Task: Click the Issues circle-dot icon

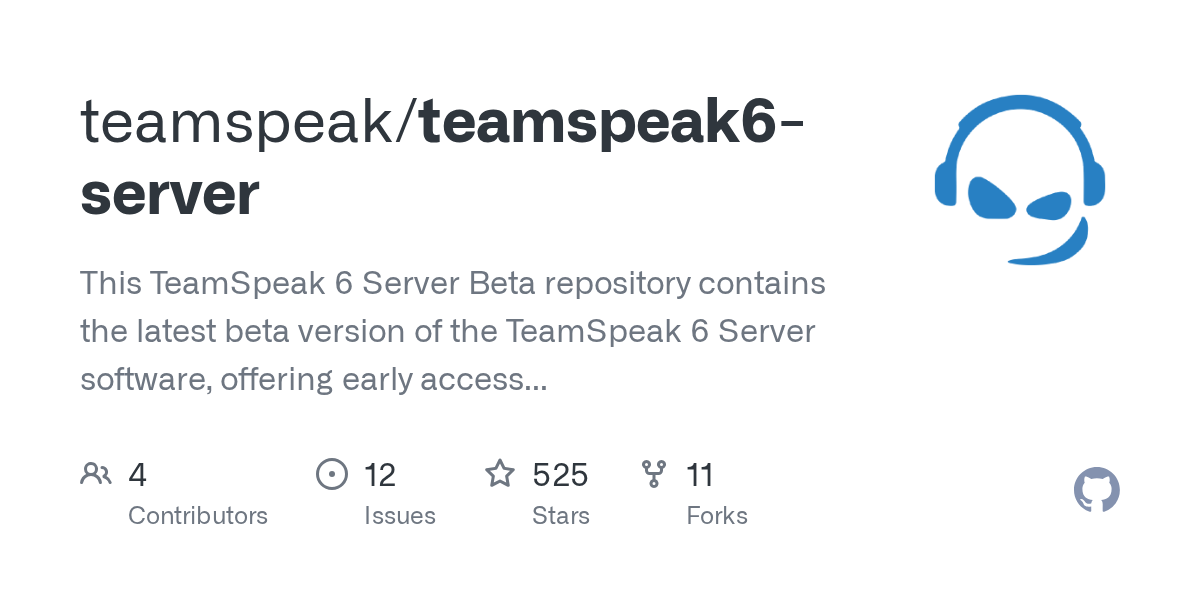Action: point(331,474)
